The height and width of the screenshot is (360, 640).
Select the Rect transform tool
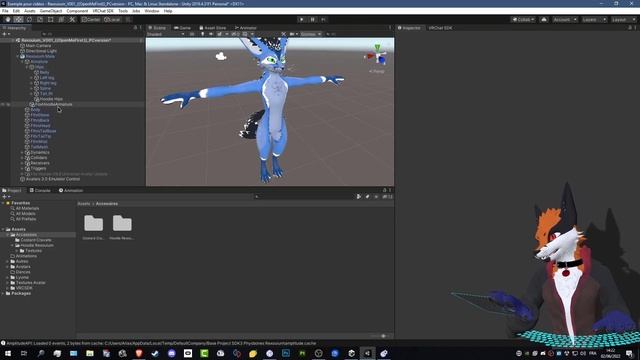[51, 19]
